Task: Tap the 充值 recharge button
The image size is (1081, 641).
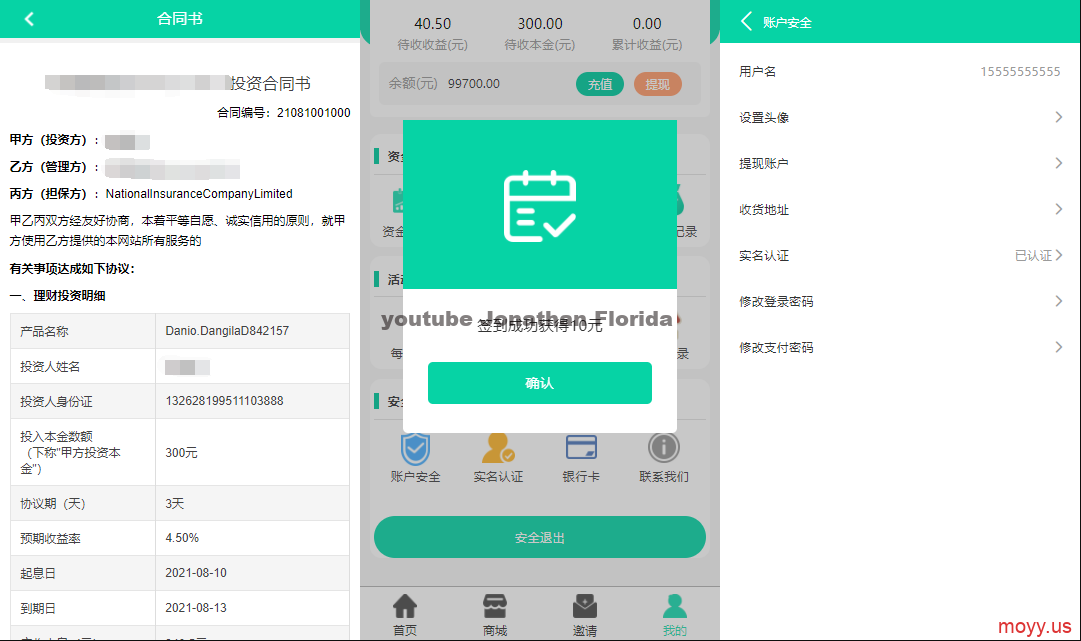Action: point(600,84)
